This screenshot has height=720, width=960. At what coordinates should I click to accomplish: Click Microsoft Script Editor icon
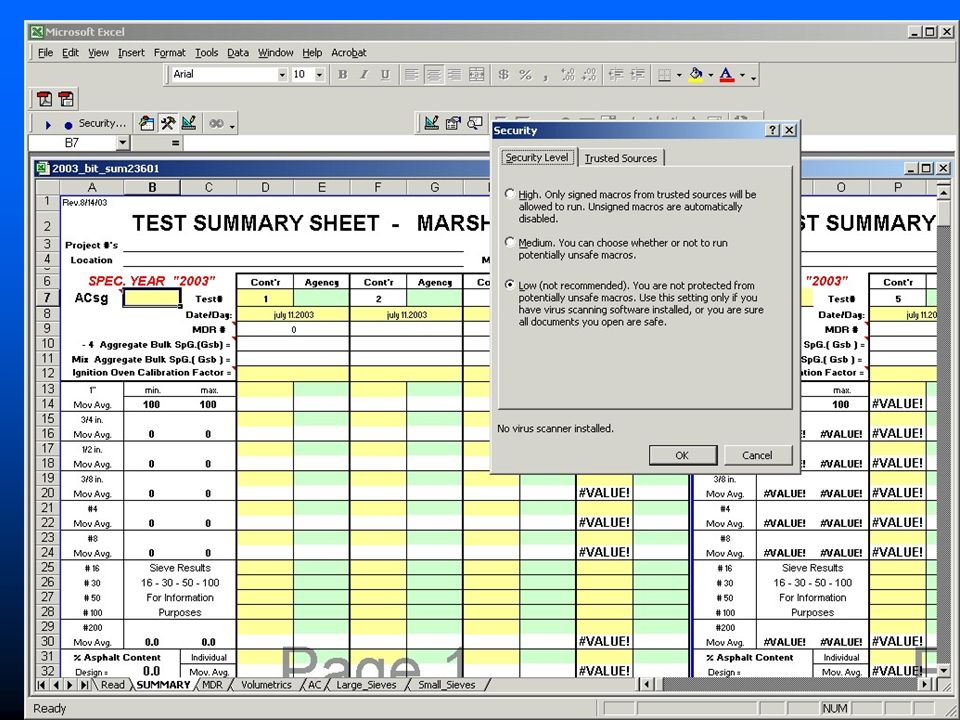[216, 124]
